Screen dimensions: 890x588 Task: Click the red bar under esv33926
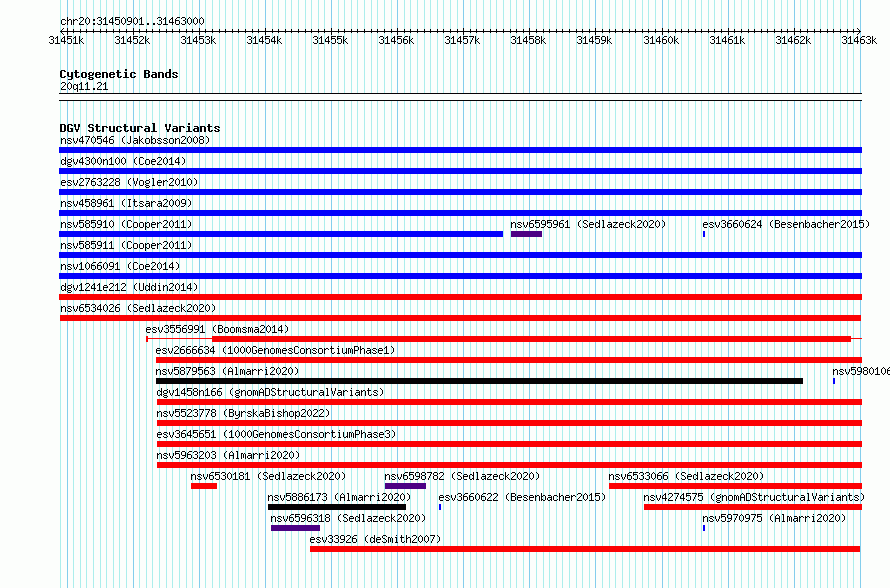point(585,549)
